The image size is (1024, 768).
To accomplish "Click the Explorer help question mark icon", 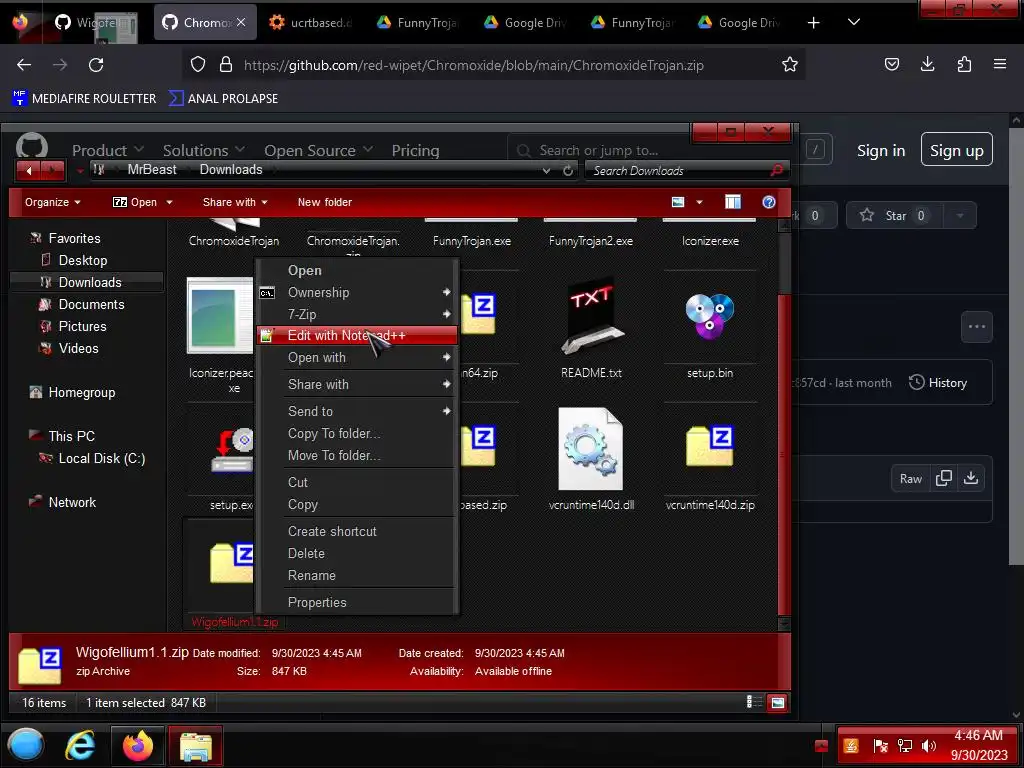I will pos(769,202).
